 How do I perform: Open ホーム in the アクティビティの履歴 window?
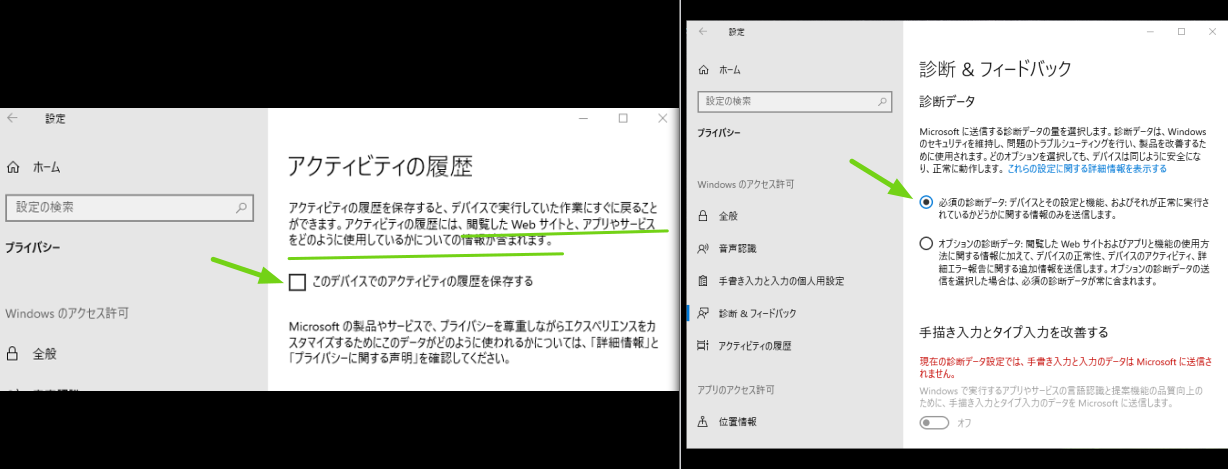tap(33, 167)
